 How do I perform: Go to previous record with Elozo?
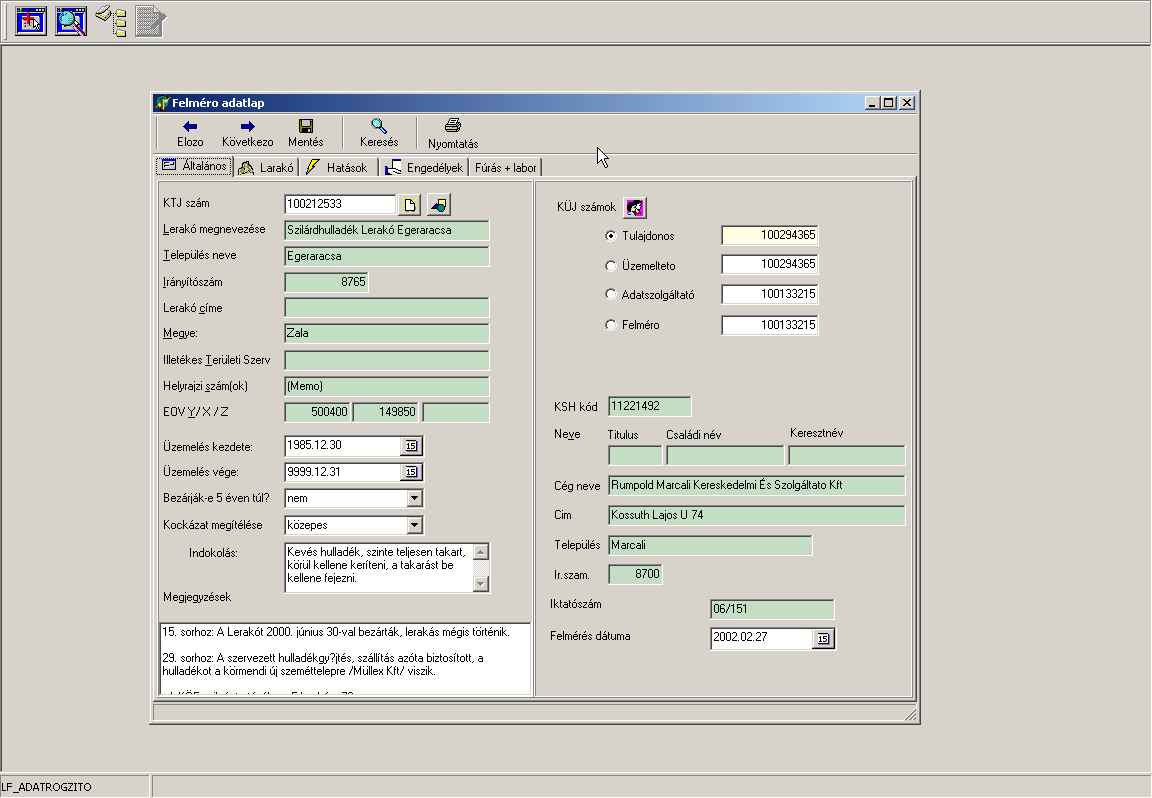pos(190,134)
